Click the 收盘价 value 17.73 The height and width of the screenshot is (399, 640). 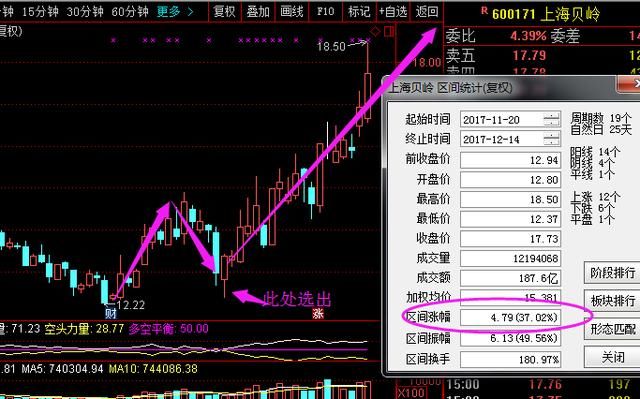pyautogui.click(x=510, y=239)
